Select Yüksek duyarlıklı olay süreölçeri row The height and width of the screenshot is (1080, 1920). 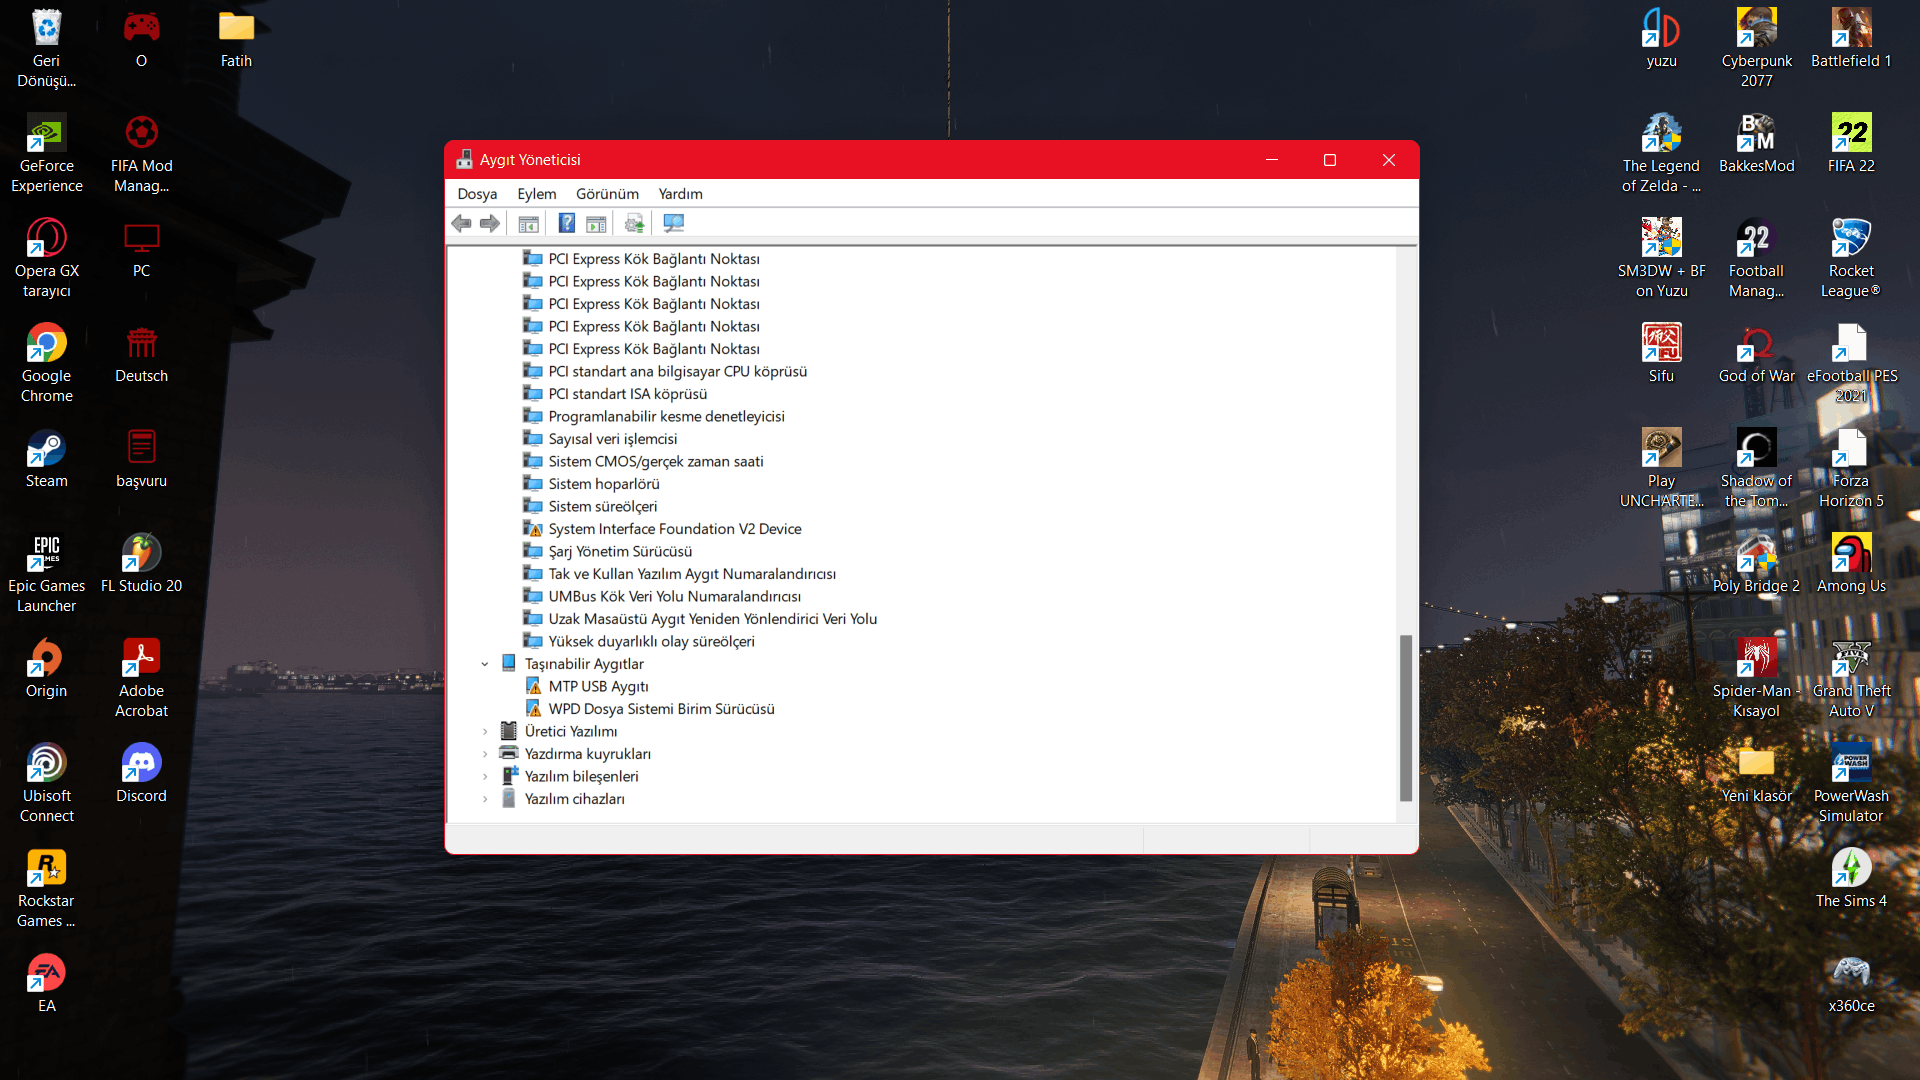(640, 642)
